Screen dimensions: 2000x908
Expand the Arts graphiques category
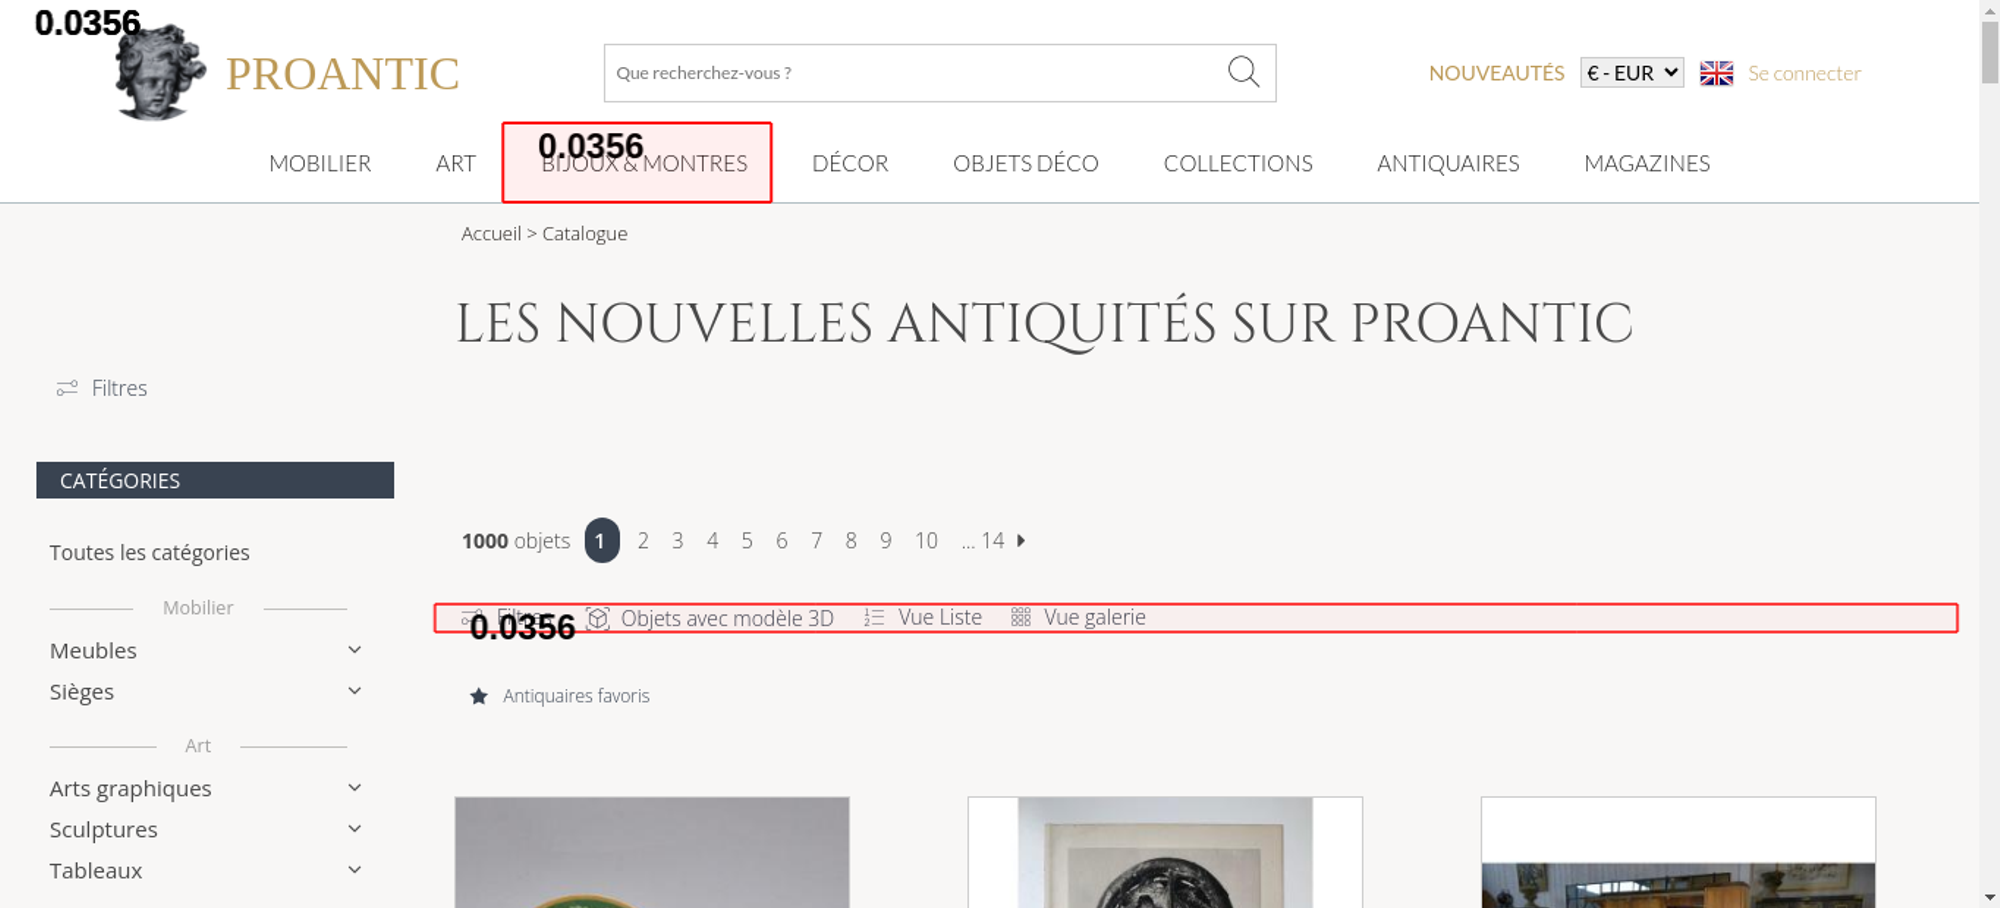pos(354,788)
